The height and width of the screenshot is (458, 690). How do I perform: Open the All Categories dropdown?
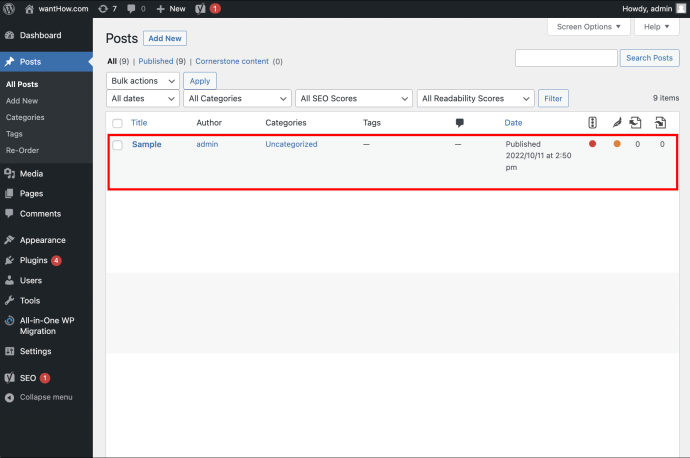(x=238, y=99)
